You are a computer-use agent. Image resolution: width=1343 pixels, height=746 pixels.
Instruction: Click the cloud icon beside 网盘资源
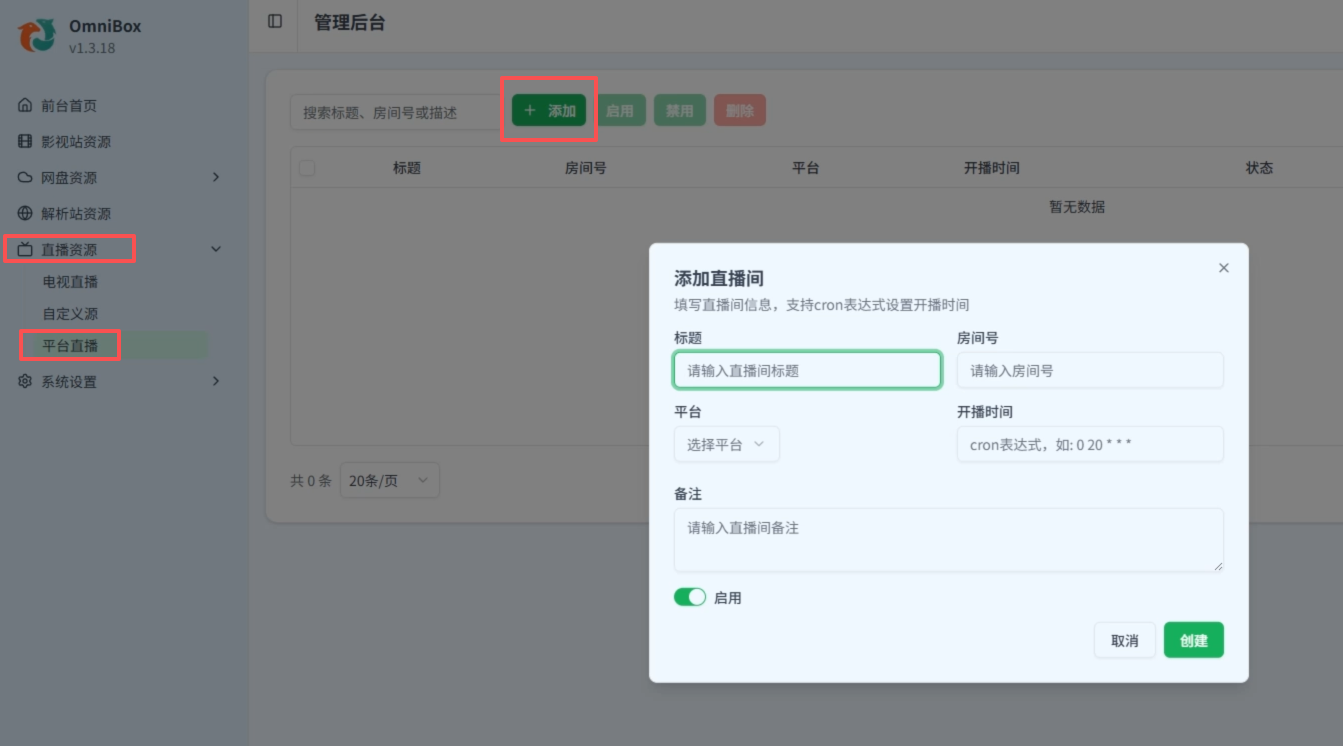pyautogui.click(x=25, y=178)
